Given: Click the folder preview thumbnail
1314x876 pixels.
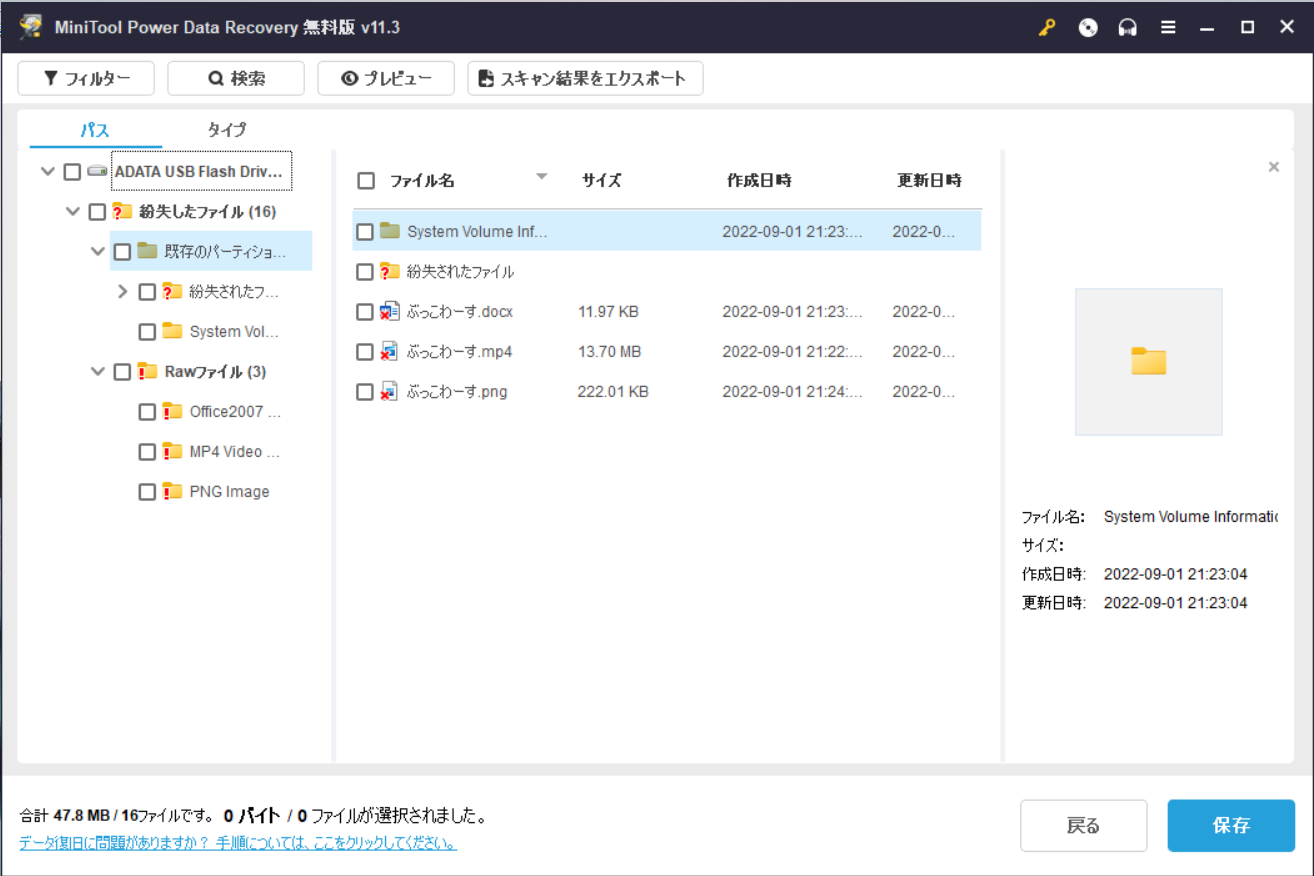Looking at the screenshot, I should pyautogui.click(x=1148, y=362).
